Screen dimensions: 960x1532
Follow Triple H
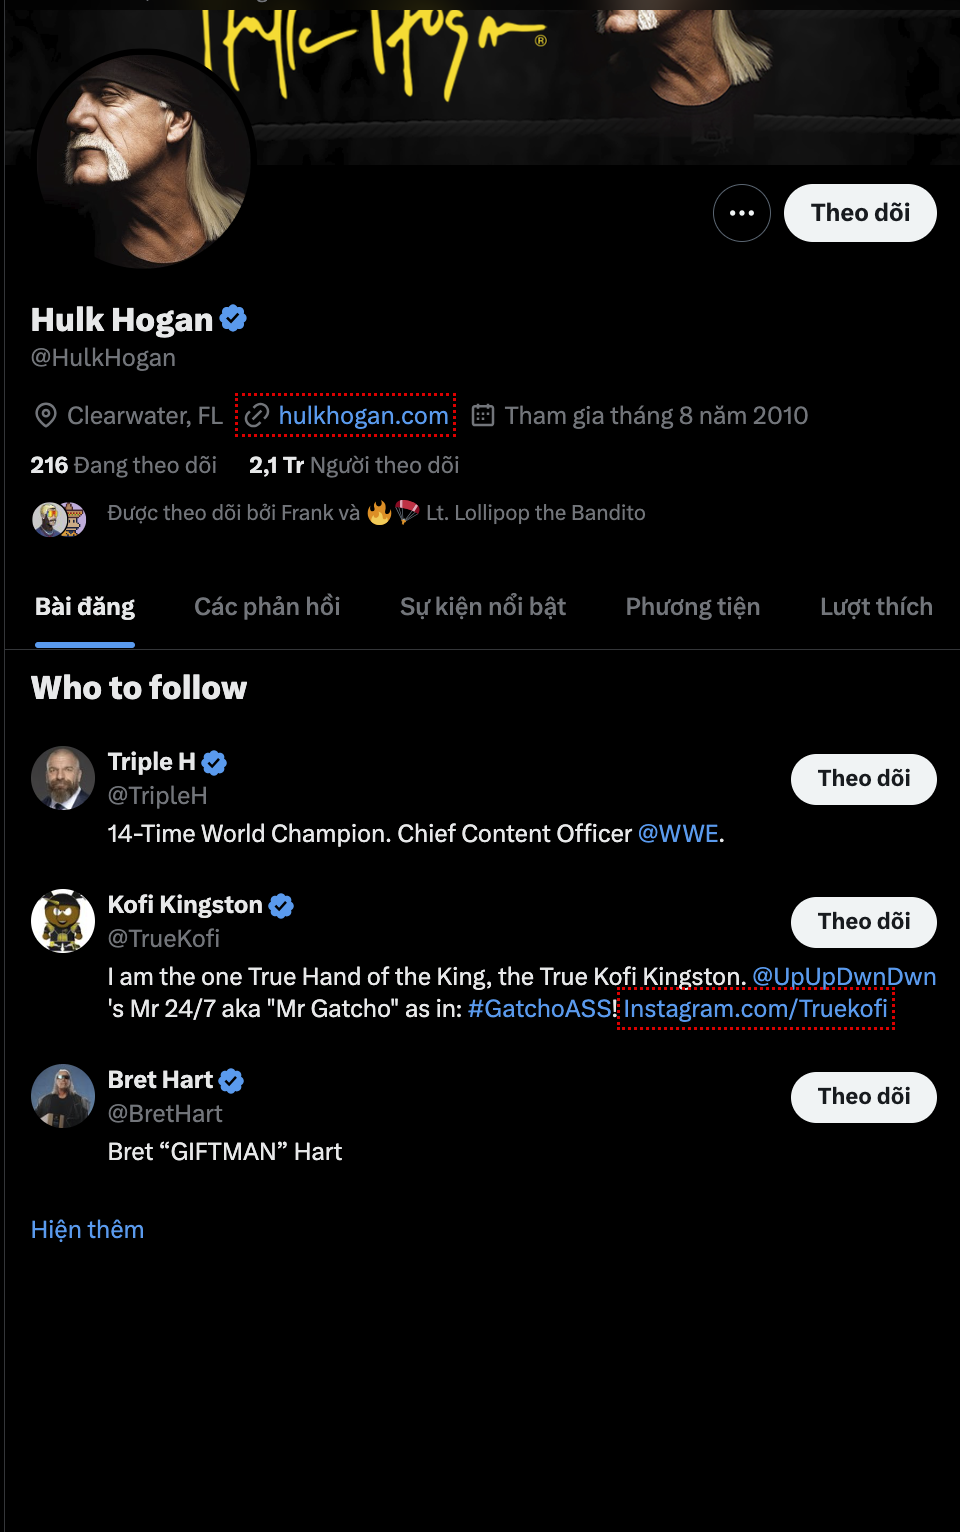(x=863, y=779)
